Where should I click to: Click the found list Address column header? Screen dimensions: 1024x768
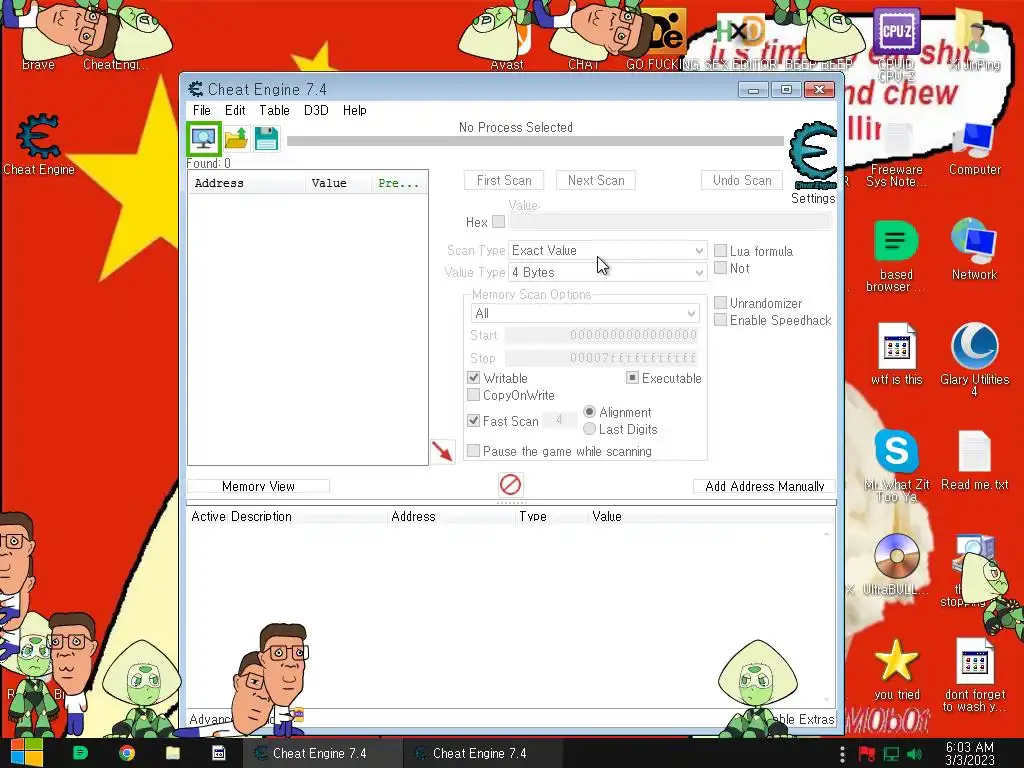point(247,184)
